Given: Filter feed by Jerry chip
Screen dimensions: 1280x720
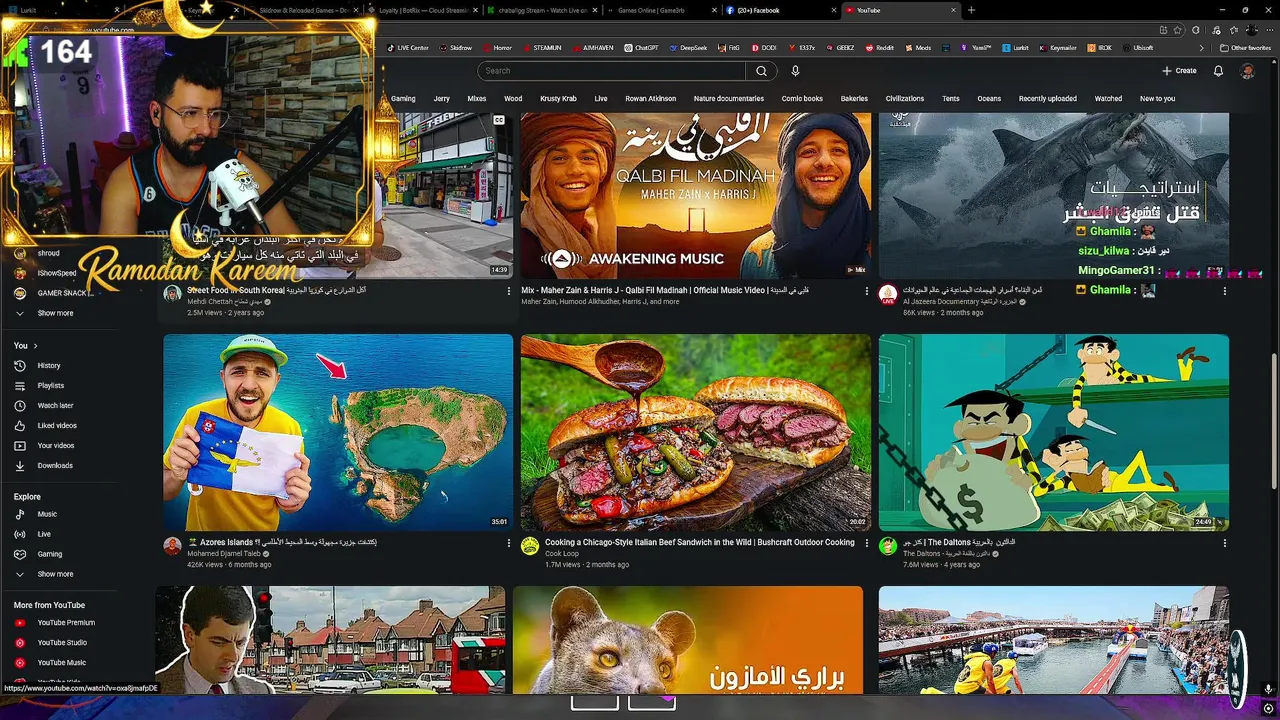Looking at the screenshot, I should pyautogui.click(x=442, y=99).
